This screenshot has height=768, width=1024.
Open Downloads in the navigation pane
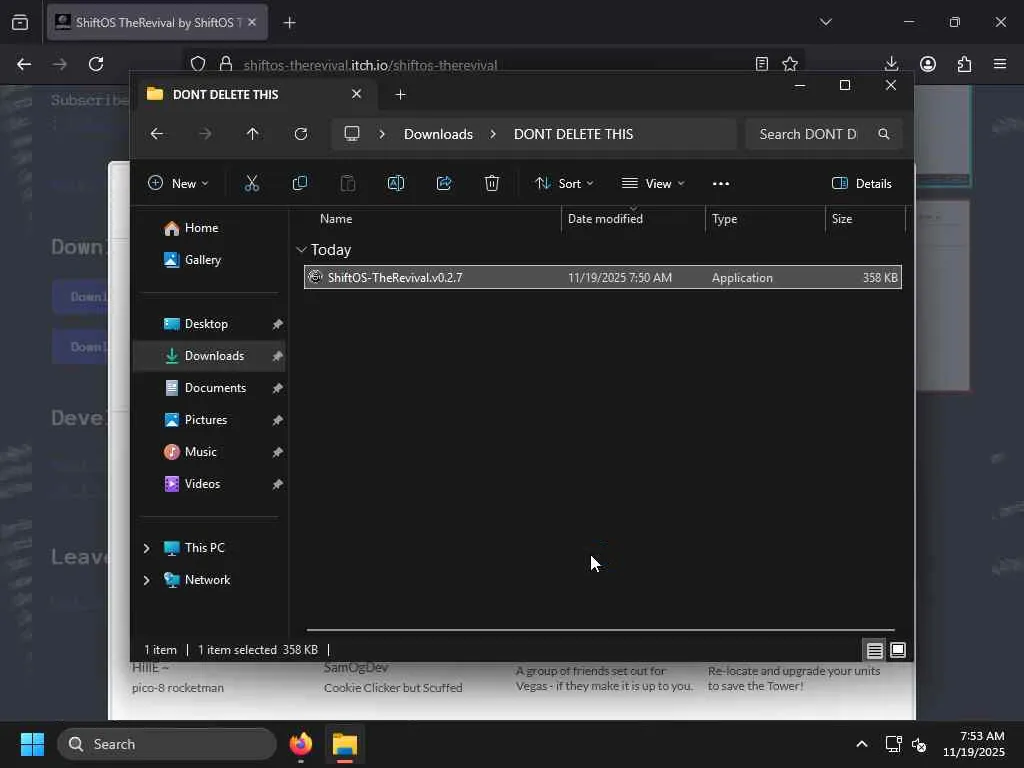tap(209, 356)
